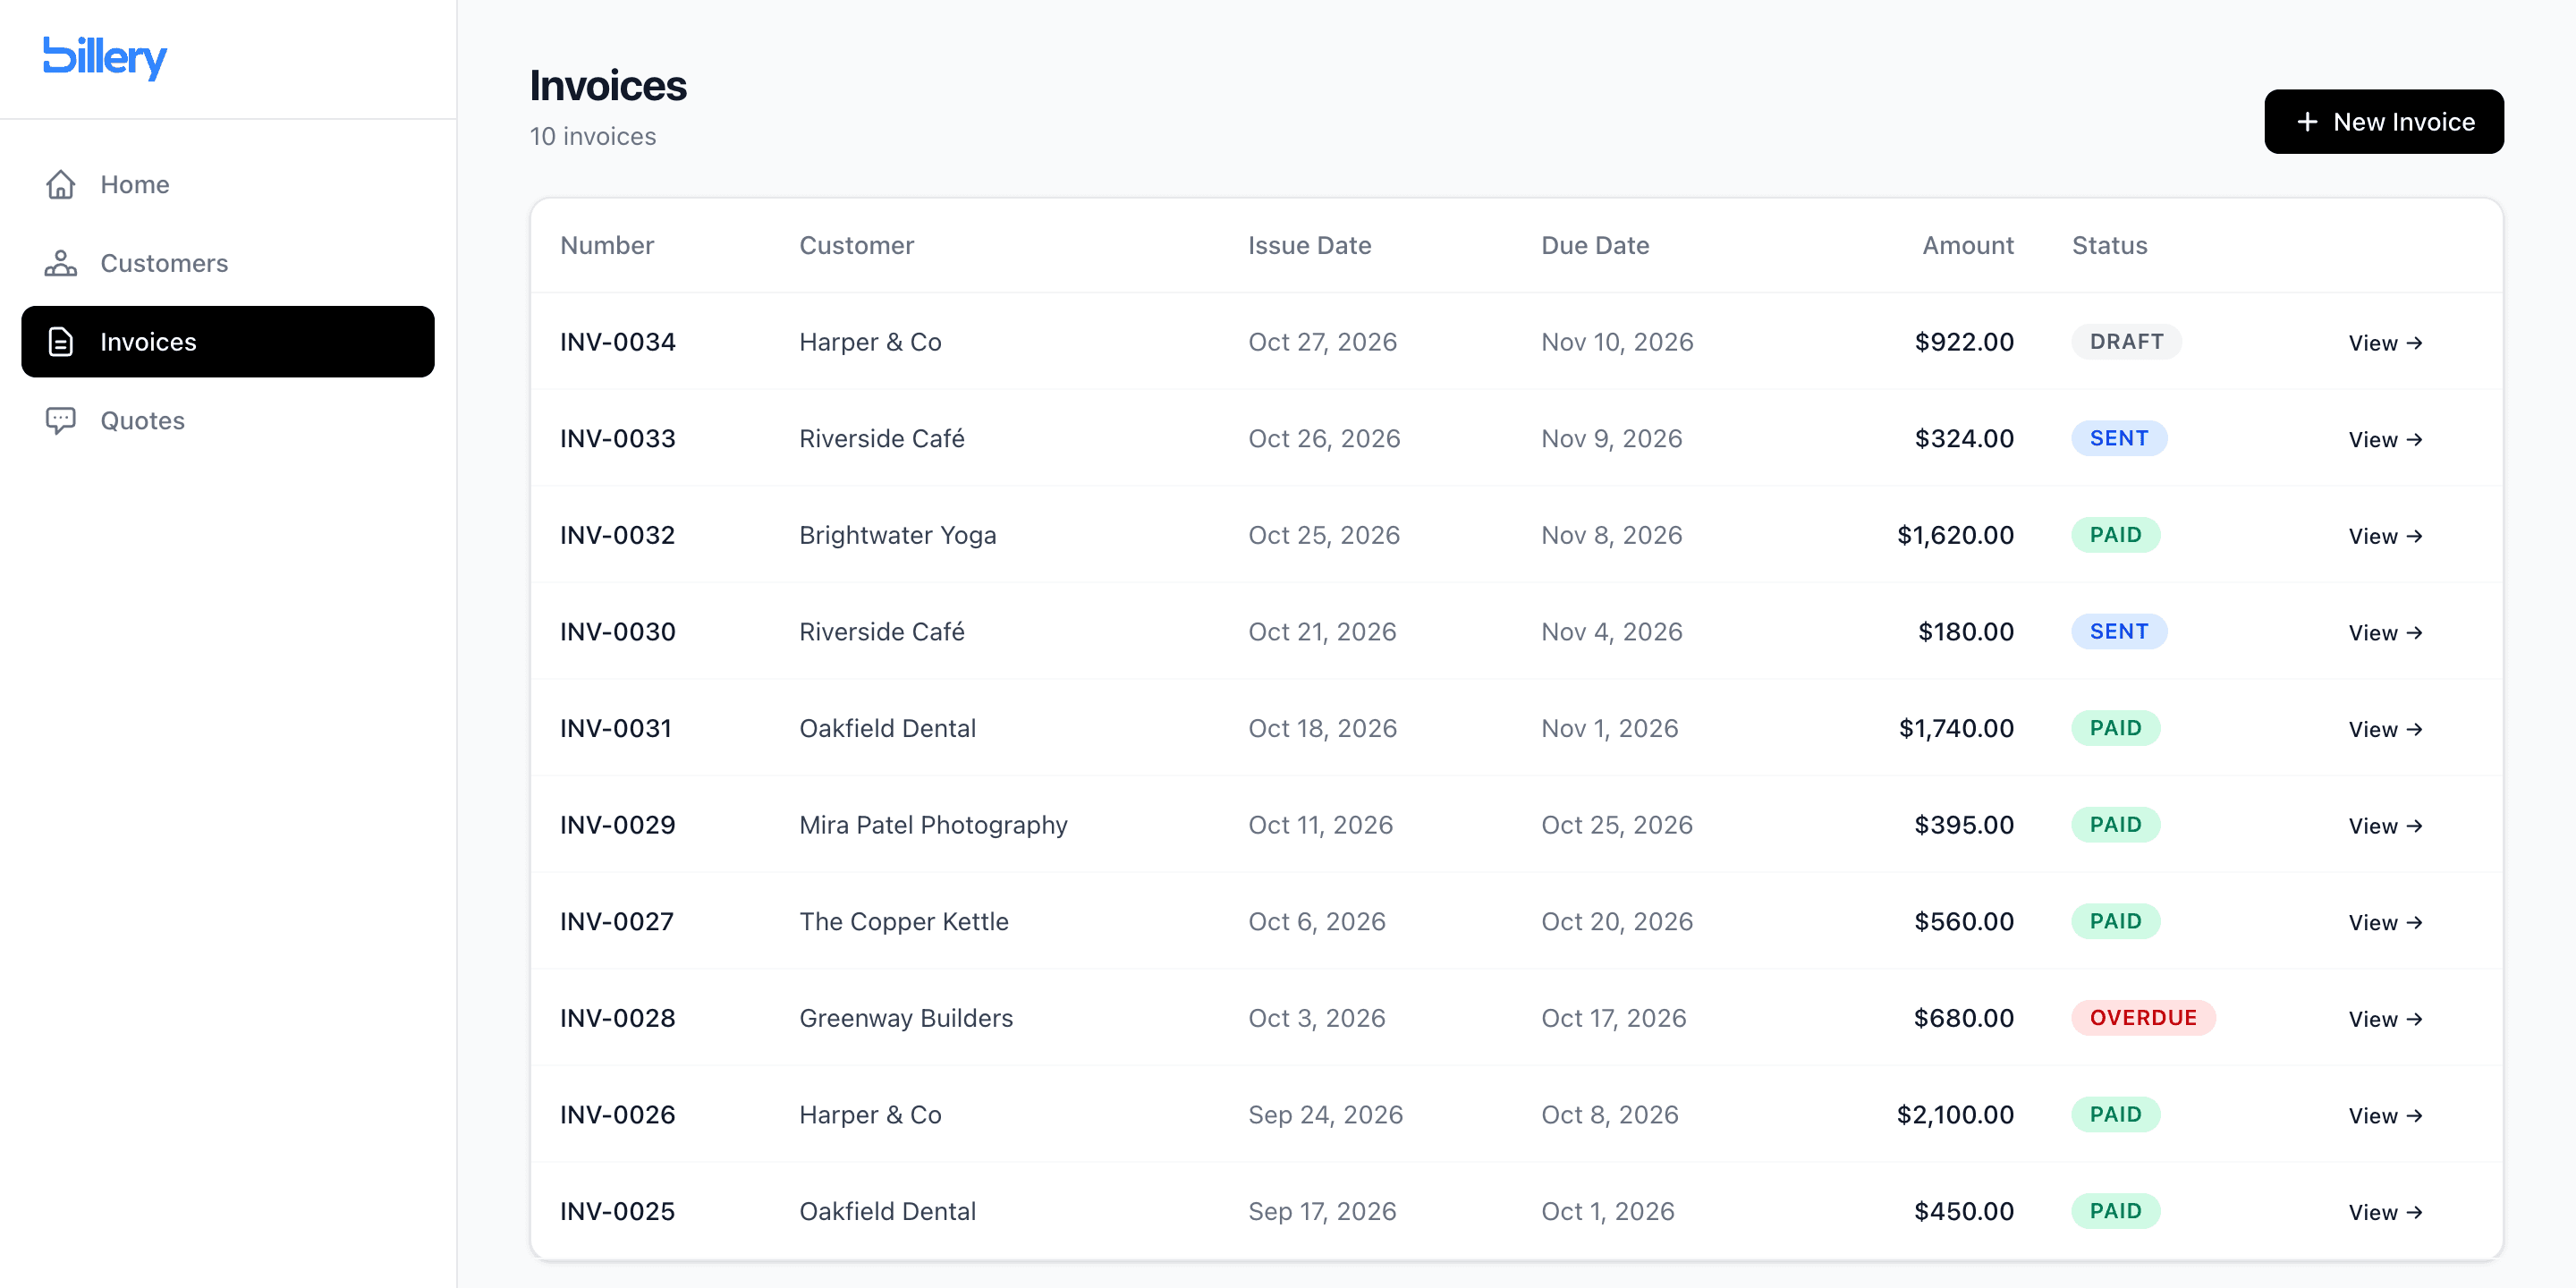This screenshot has width=2576, height=1288.
Task: Click invoice number INV-0026
Action: pyautogui.click(x=618, y=1114)
